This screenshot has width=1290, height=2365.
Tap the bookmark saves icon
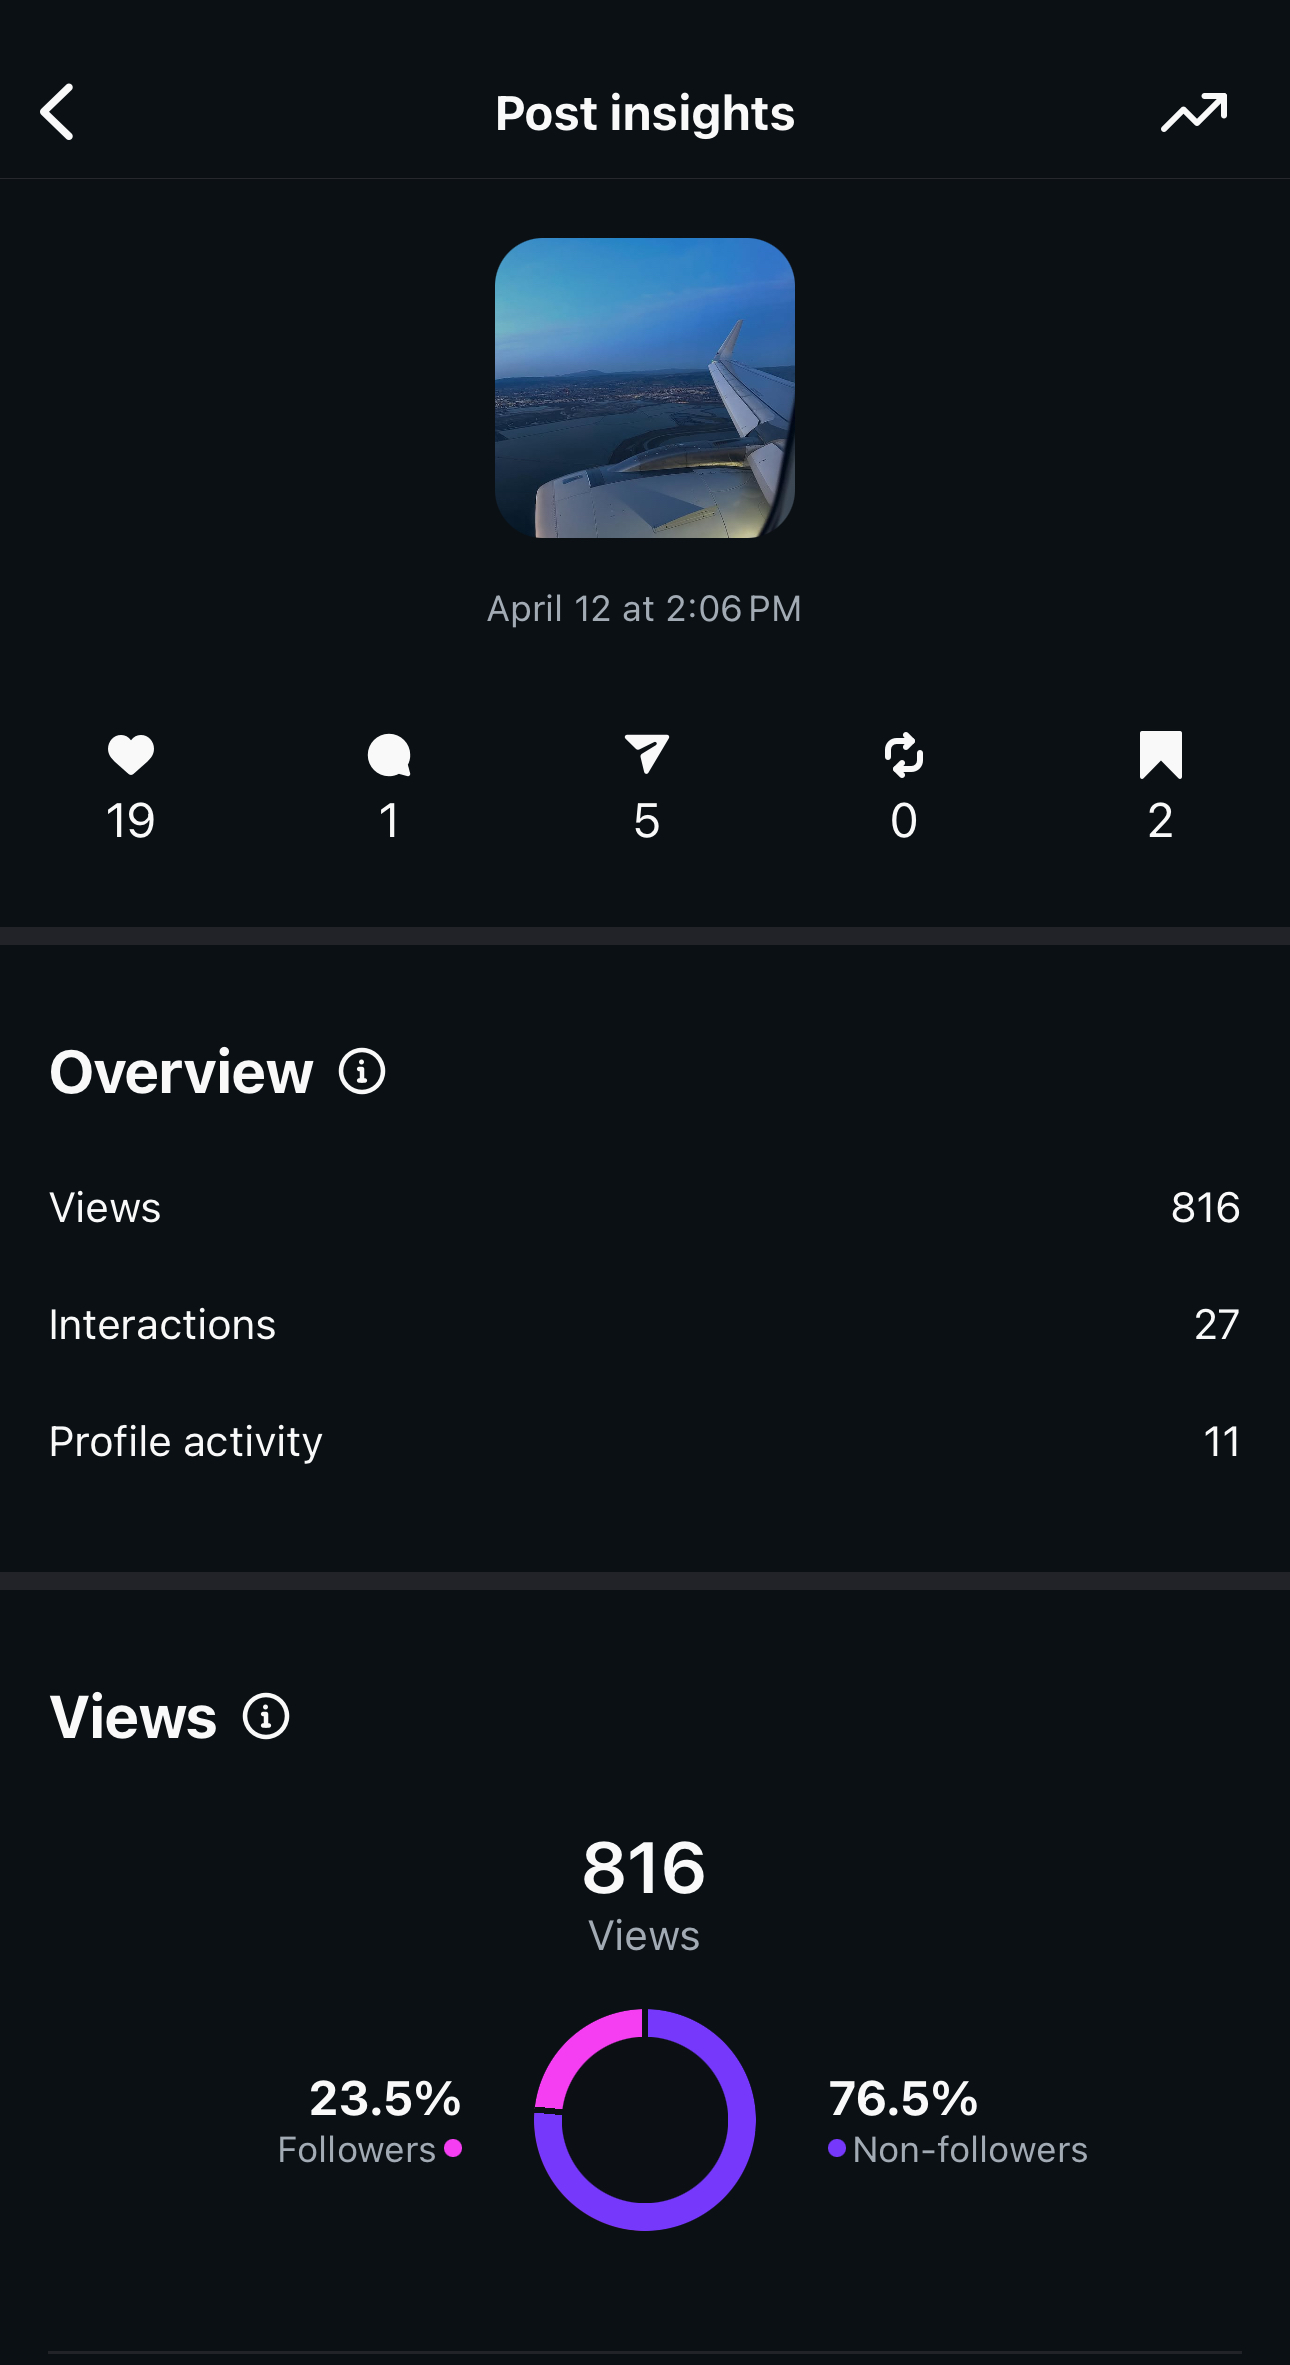[1160, 755]
